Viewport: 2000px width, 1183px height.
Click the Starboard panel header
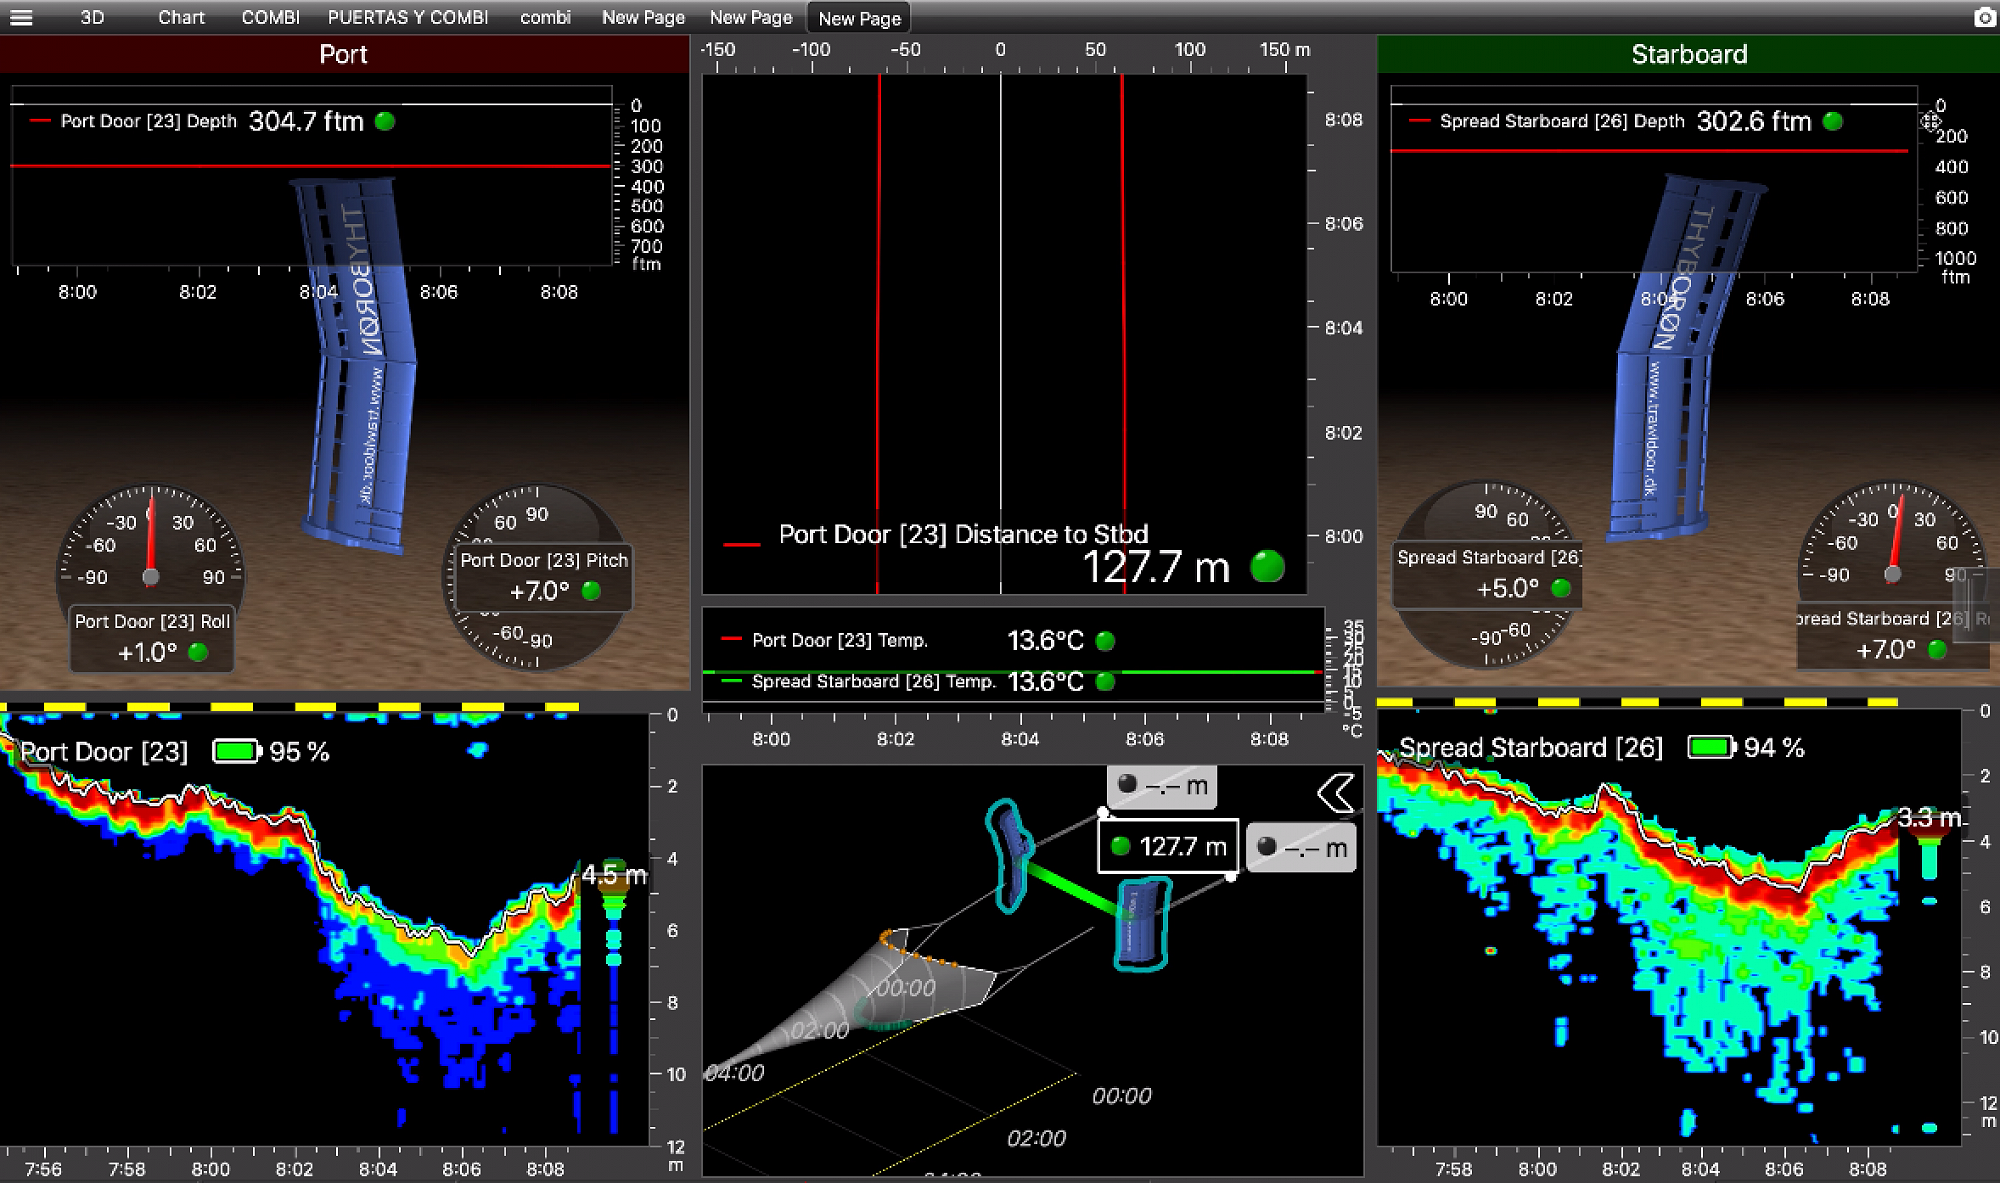coord(1688,54)
